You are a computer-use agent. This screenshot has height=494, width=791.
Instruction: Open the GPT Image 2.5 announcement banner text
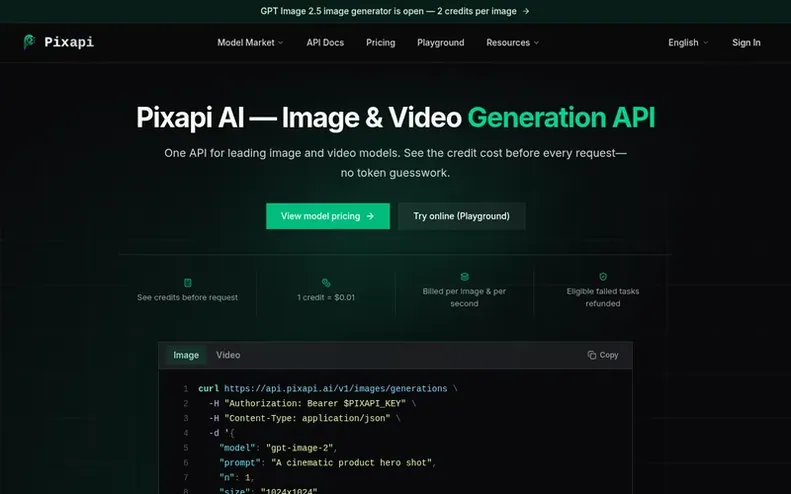pyautogui.click(x=388, y=11)
